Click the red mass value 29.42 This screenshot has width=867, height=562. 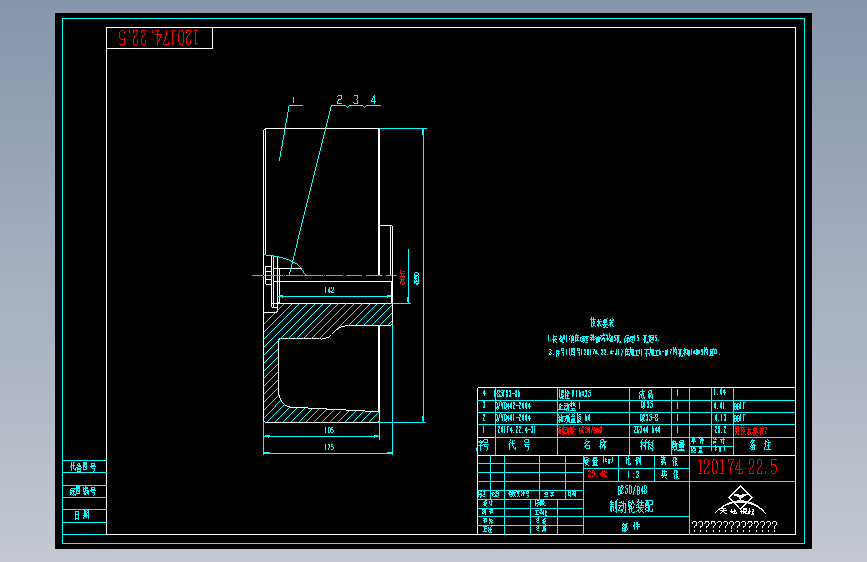point(597,474)
